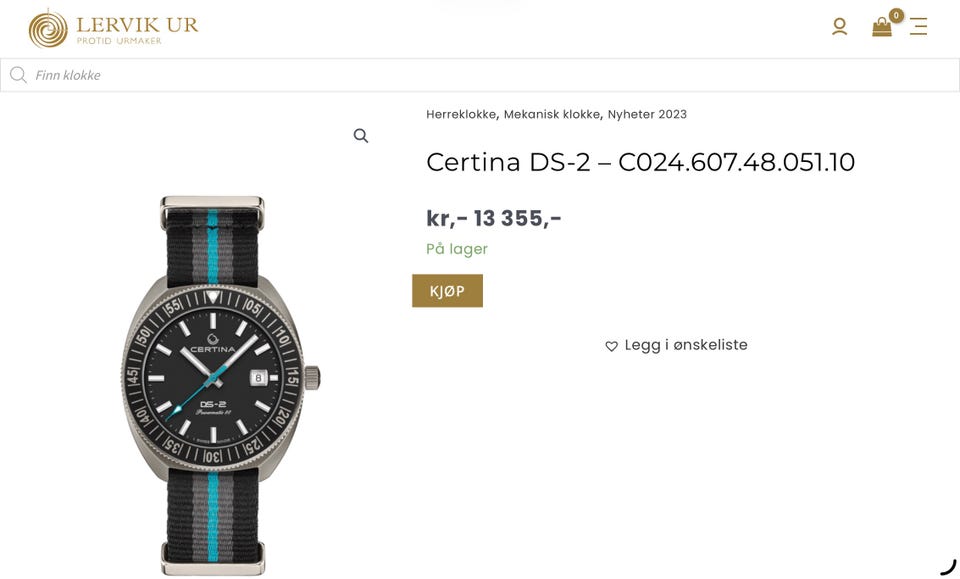Viewport: 960px width, 579px height.
Task: Click the search magnifier icon
Action: tap(18, 75)
